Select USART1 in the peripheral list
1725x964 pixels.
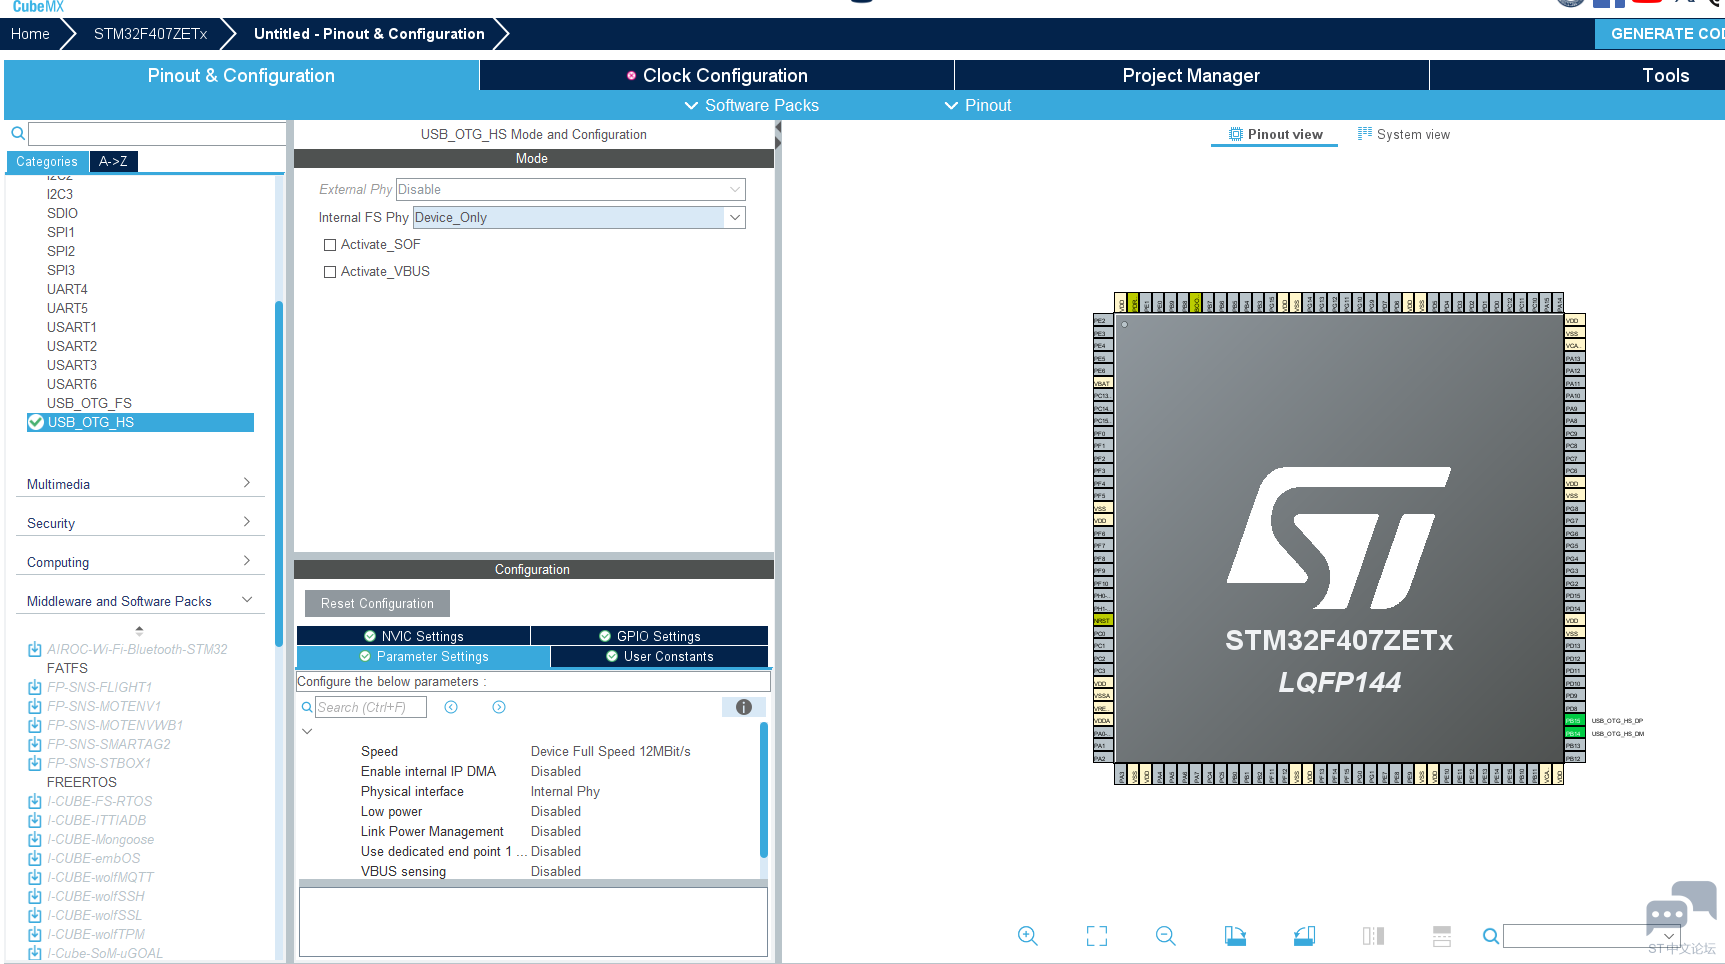click(x=72, y=327)
